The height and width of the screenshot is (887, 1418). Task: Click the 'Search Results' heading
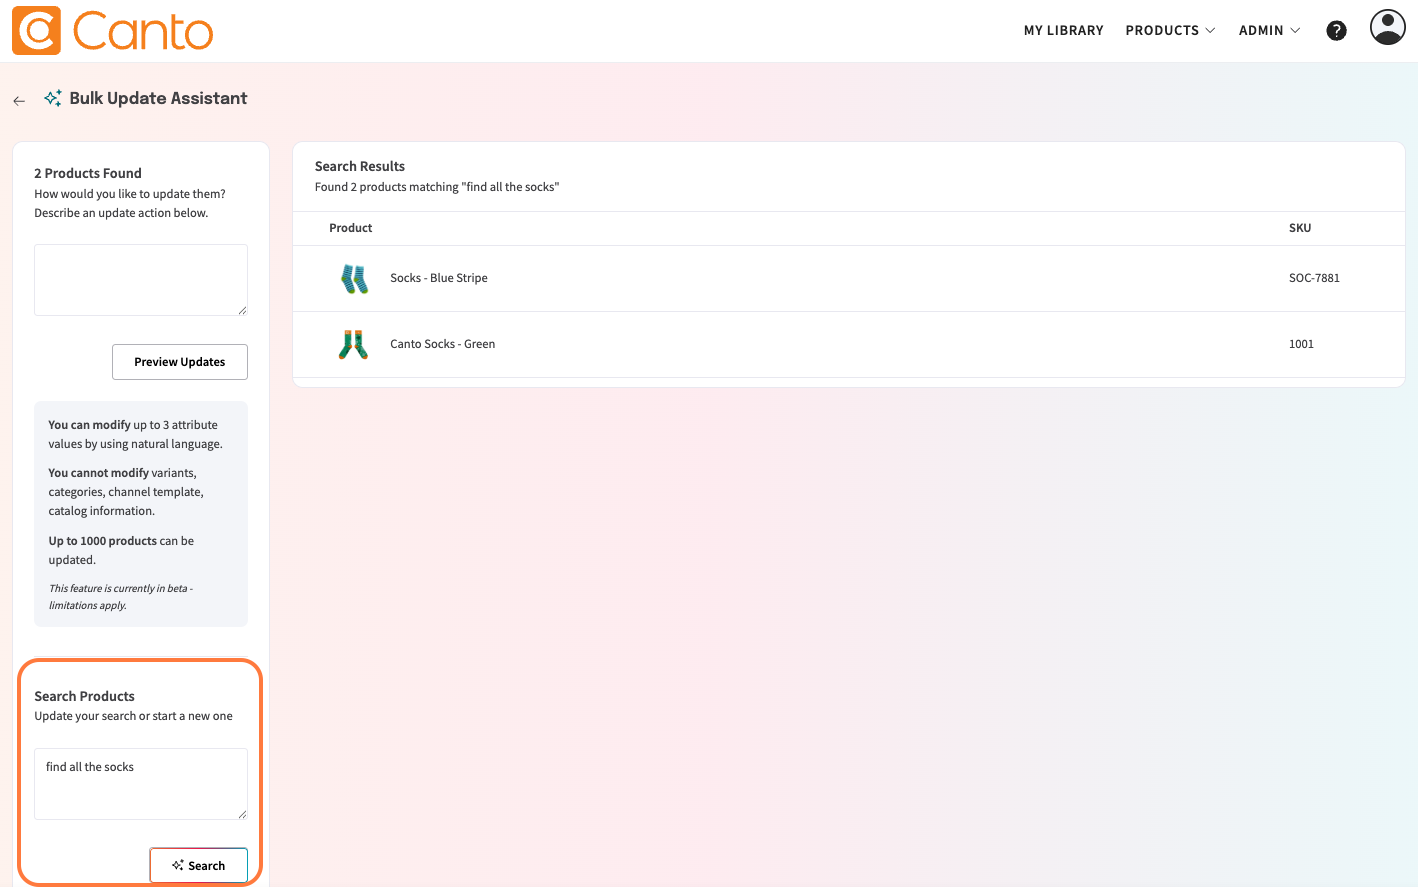(360, 166)
